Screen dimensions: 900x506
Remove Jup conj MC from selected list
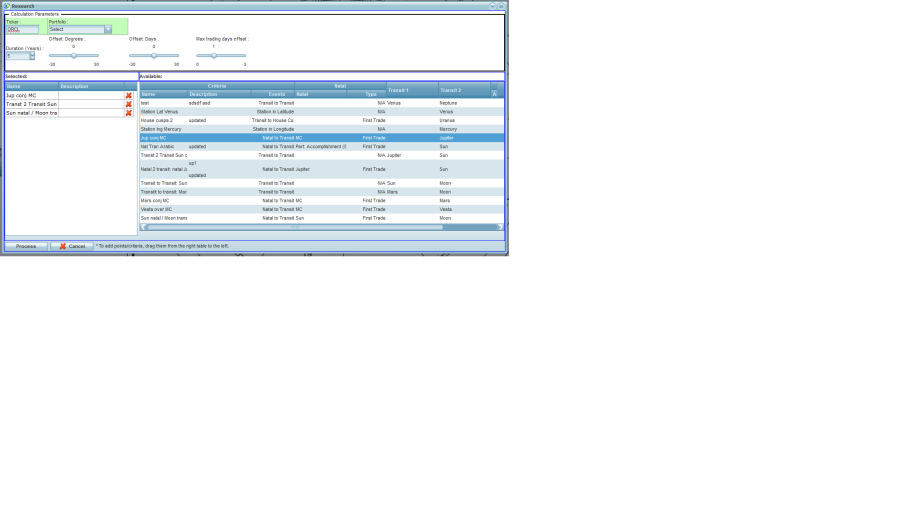pos(128,96)
